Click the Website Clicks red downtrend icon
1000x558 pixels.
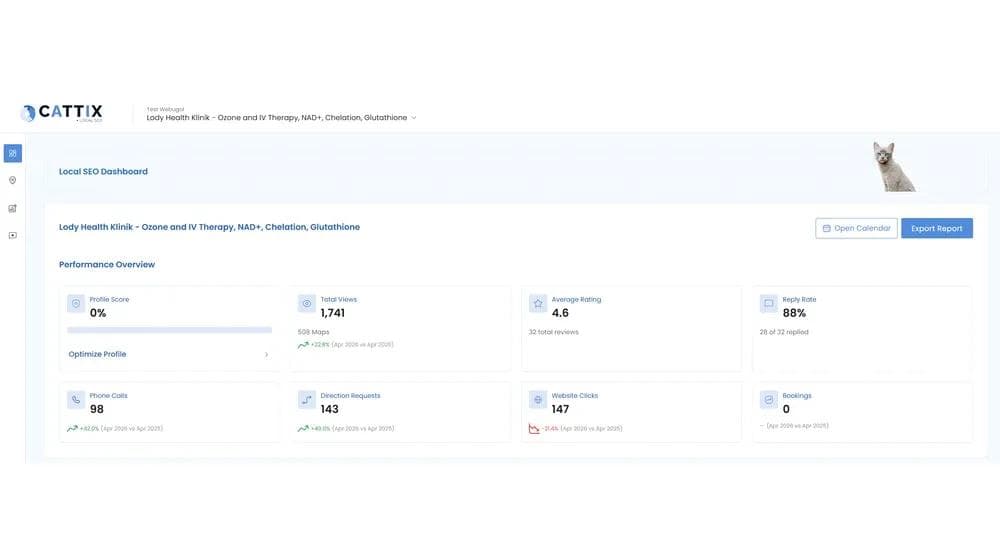tap(534, 429)
